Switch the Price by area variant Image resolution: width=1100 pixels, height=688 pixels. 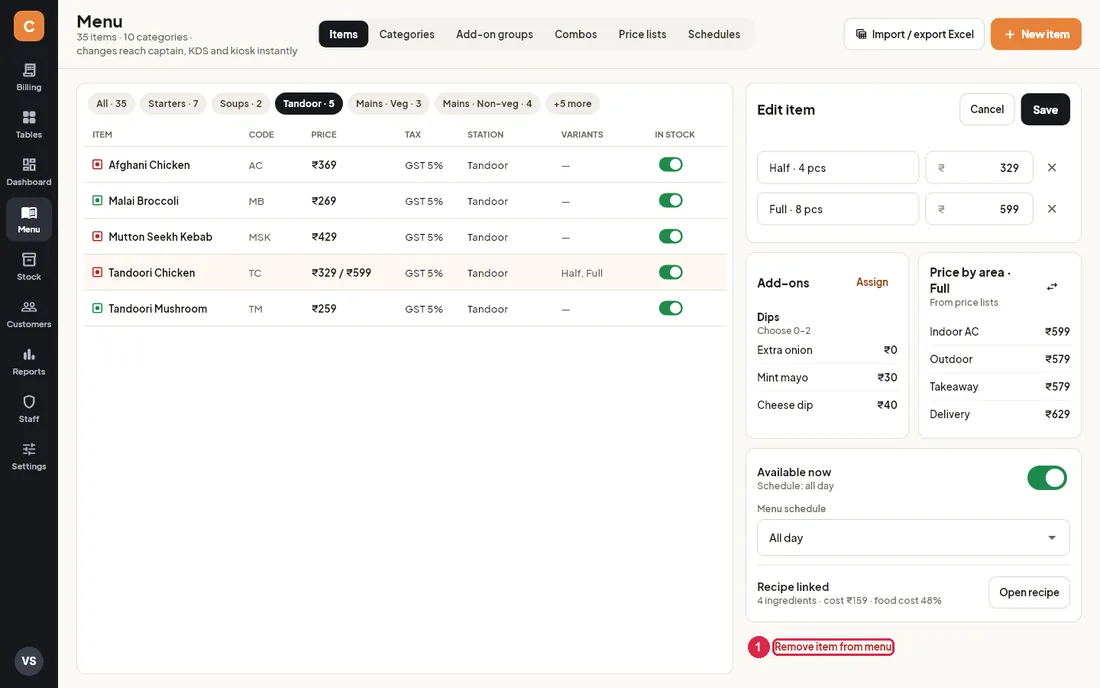tap(1052, 286)
